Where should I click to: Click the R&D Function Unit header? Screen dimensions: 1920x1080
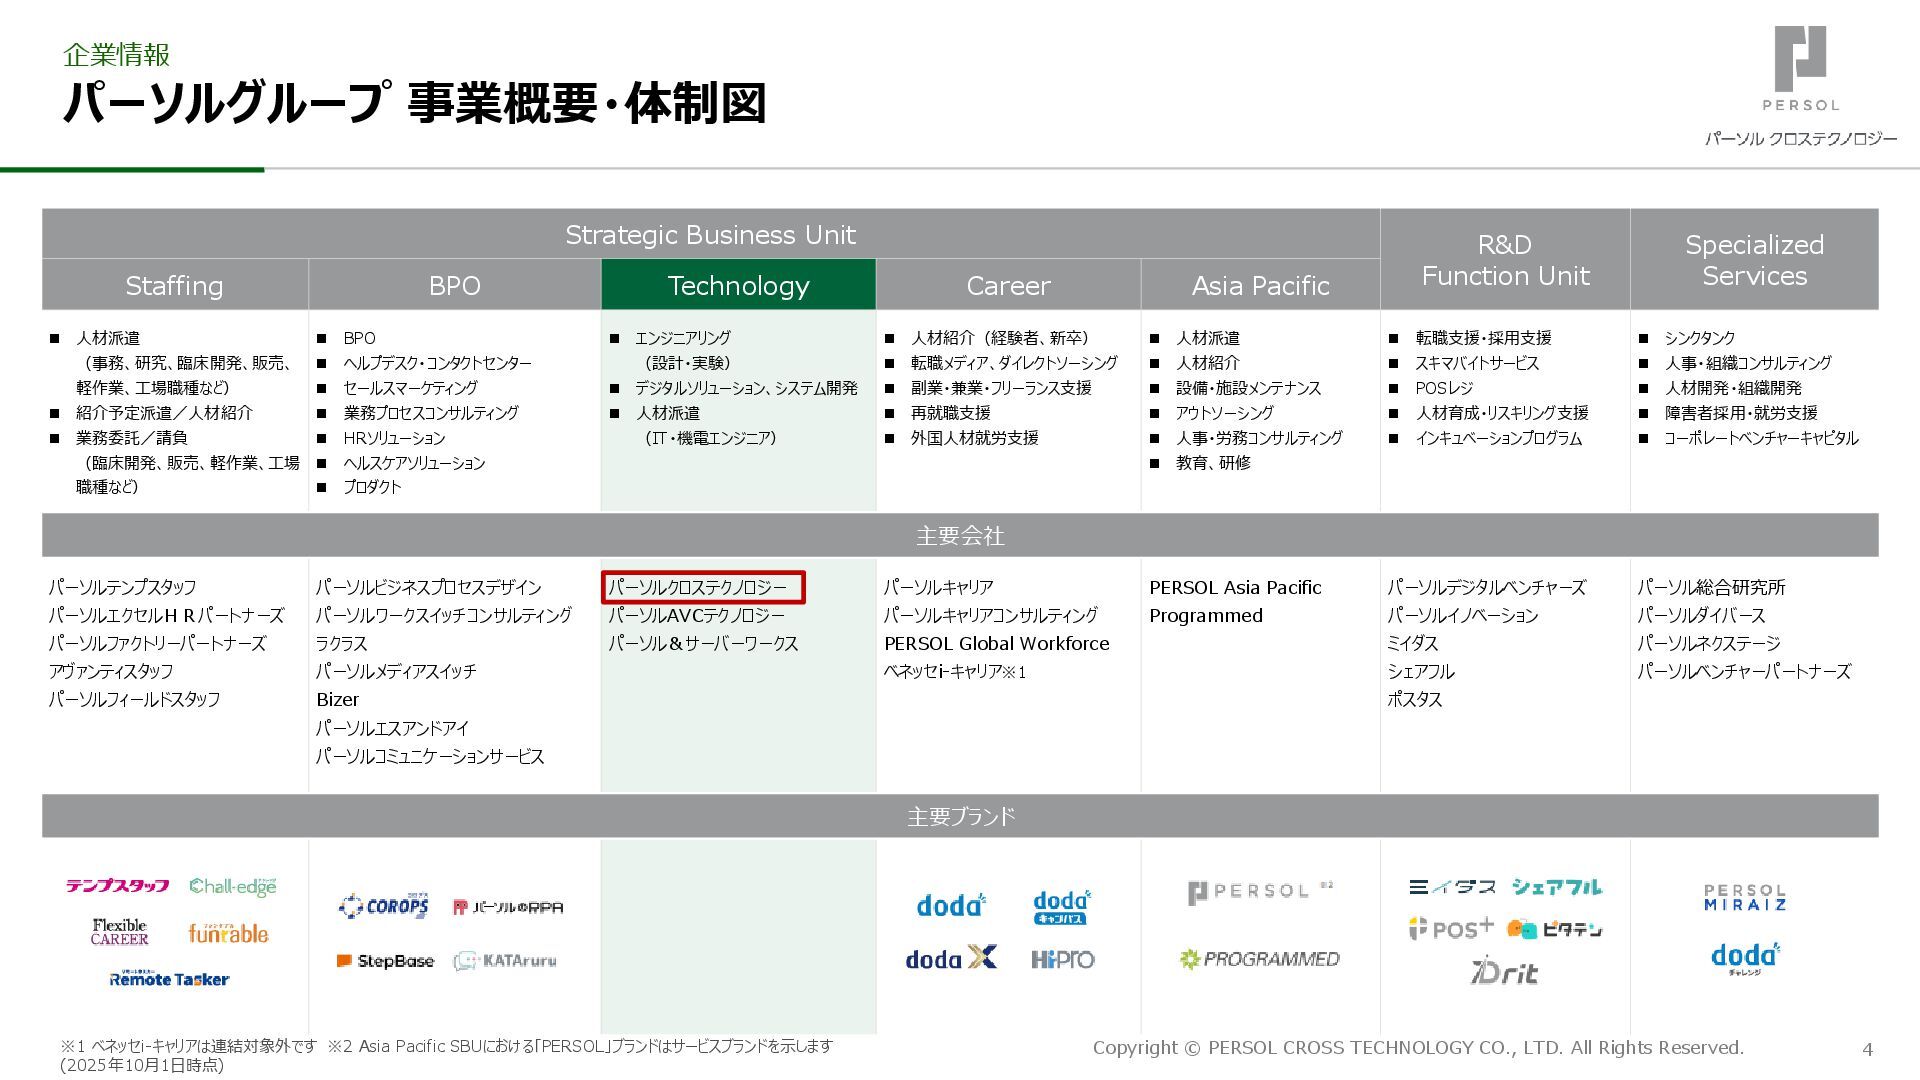(1505, 260)
